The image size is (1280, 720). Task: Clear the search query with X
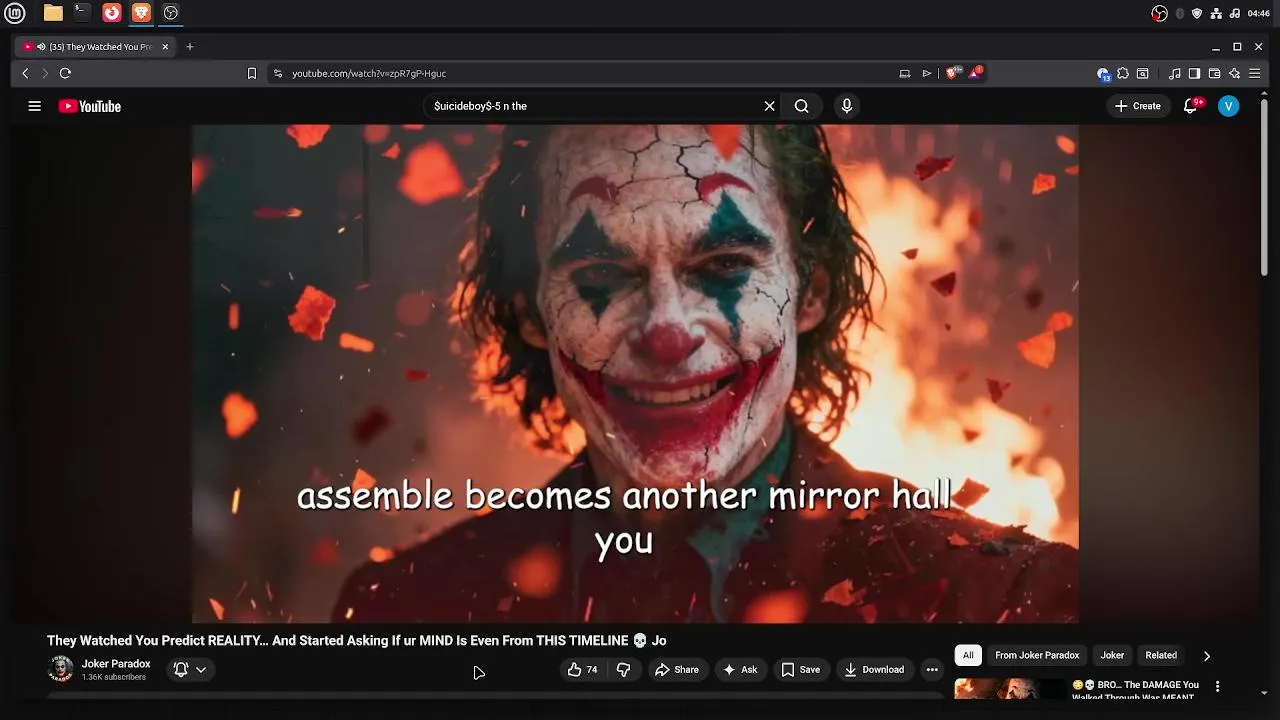[770, 106]
